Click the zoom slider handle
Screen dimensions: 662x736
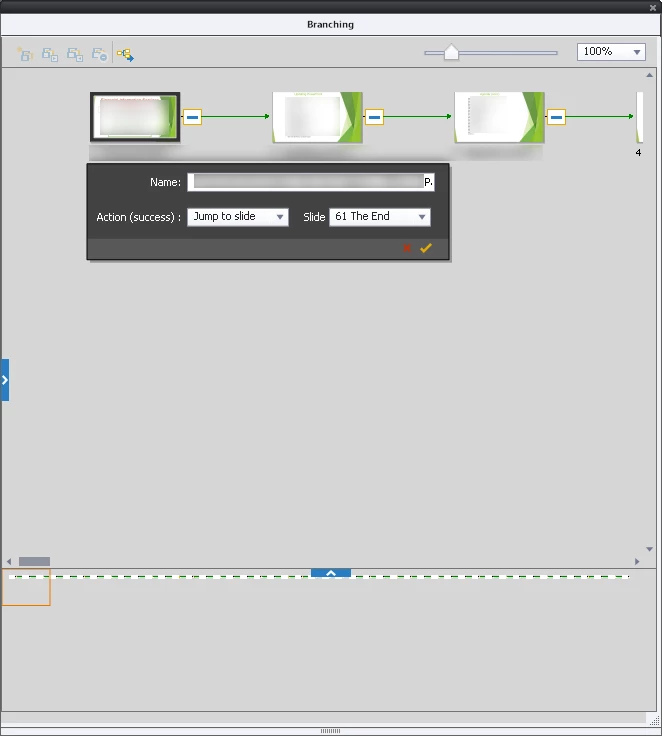(x=451, y=52)
